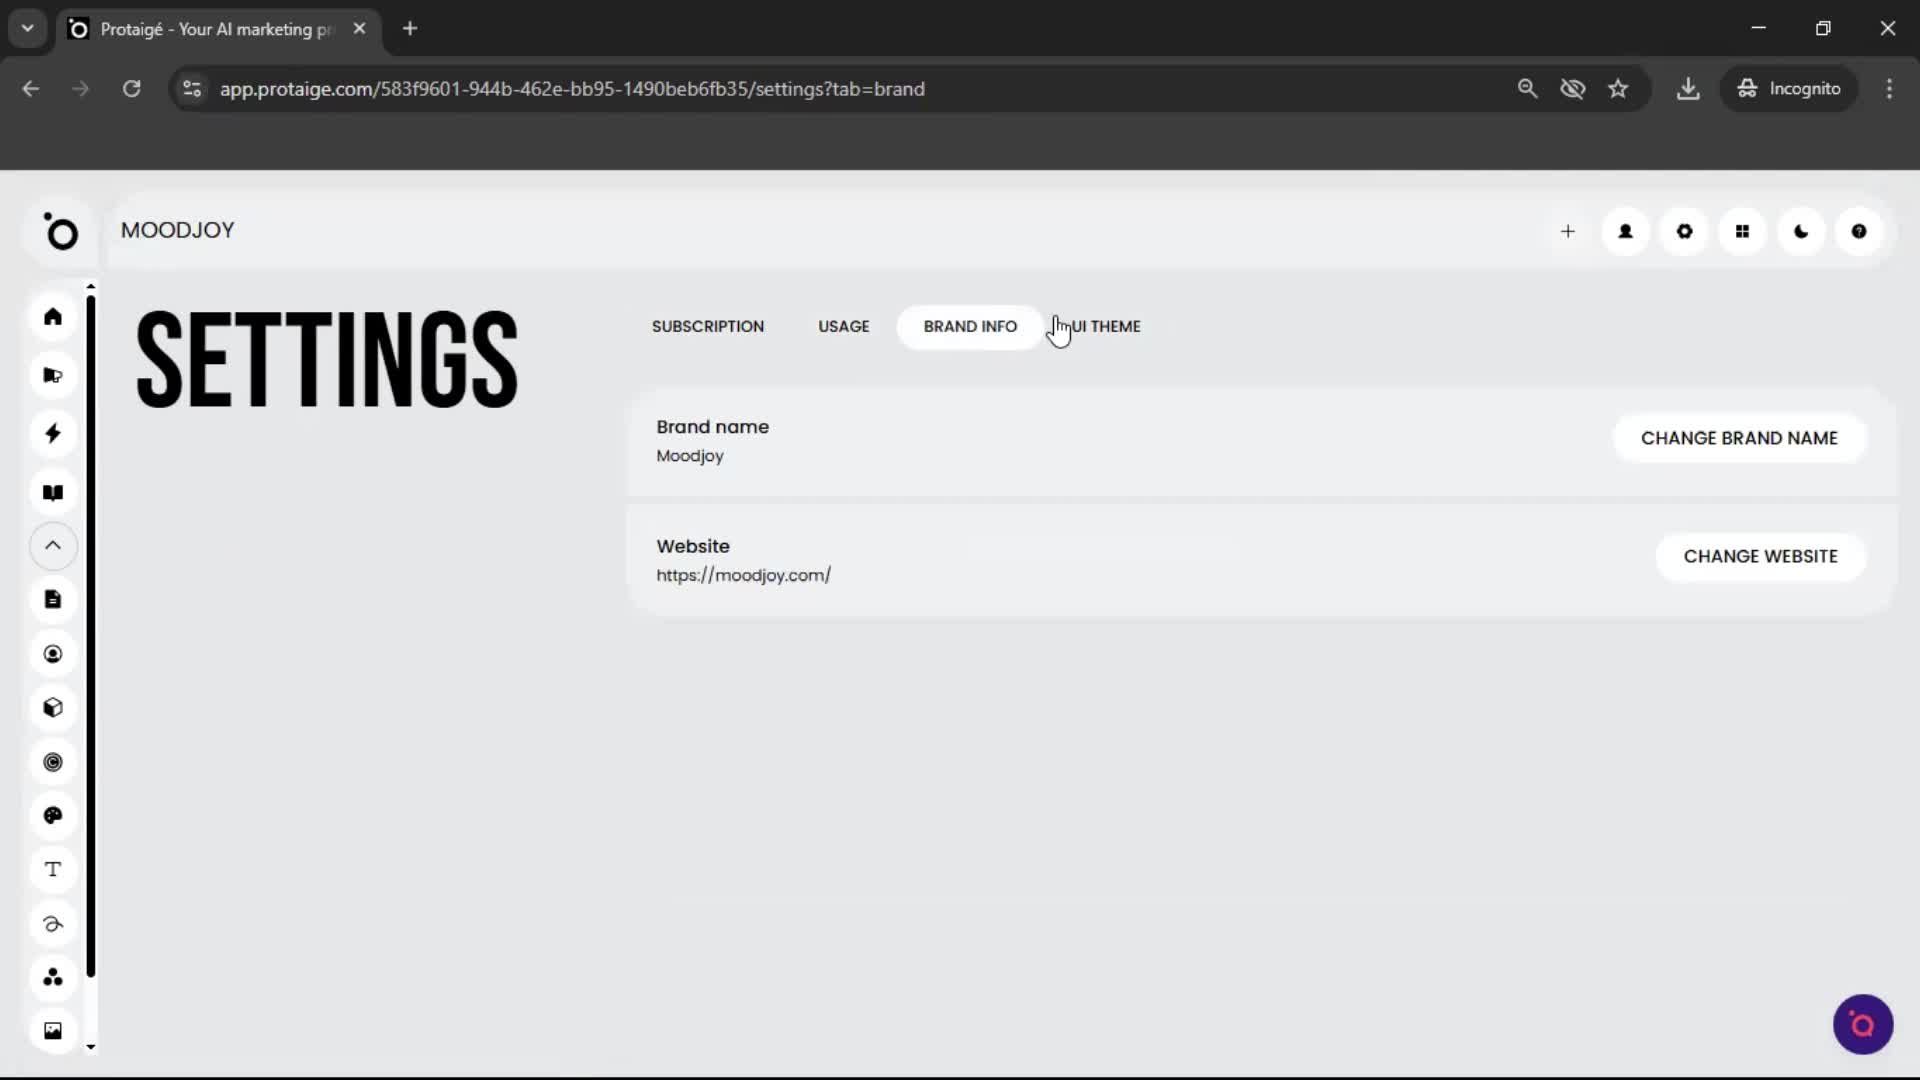Choose the Text (T) tool in the sidebar
Viewport: 1920px width, 1080px height.
pos(52,869)
